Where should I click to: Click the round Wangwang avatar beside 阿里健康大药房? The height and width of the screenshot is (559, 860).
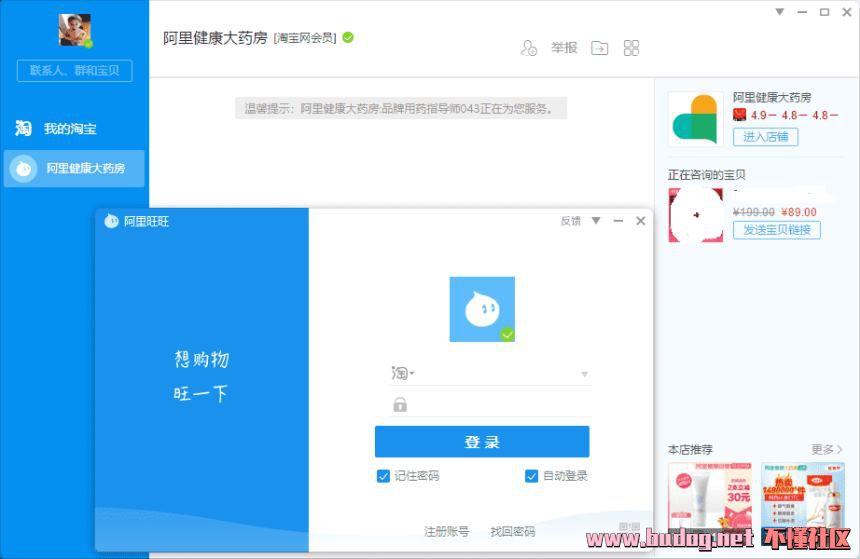pos(24,168)
